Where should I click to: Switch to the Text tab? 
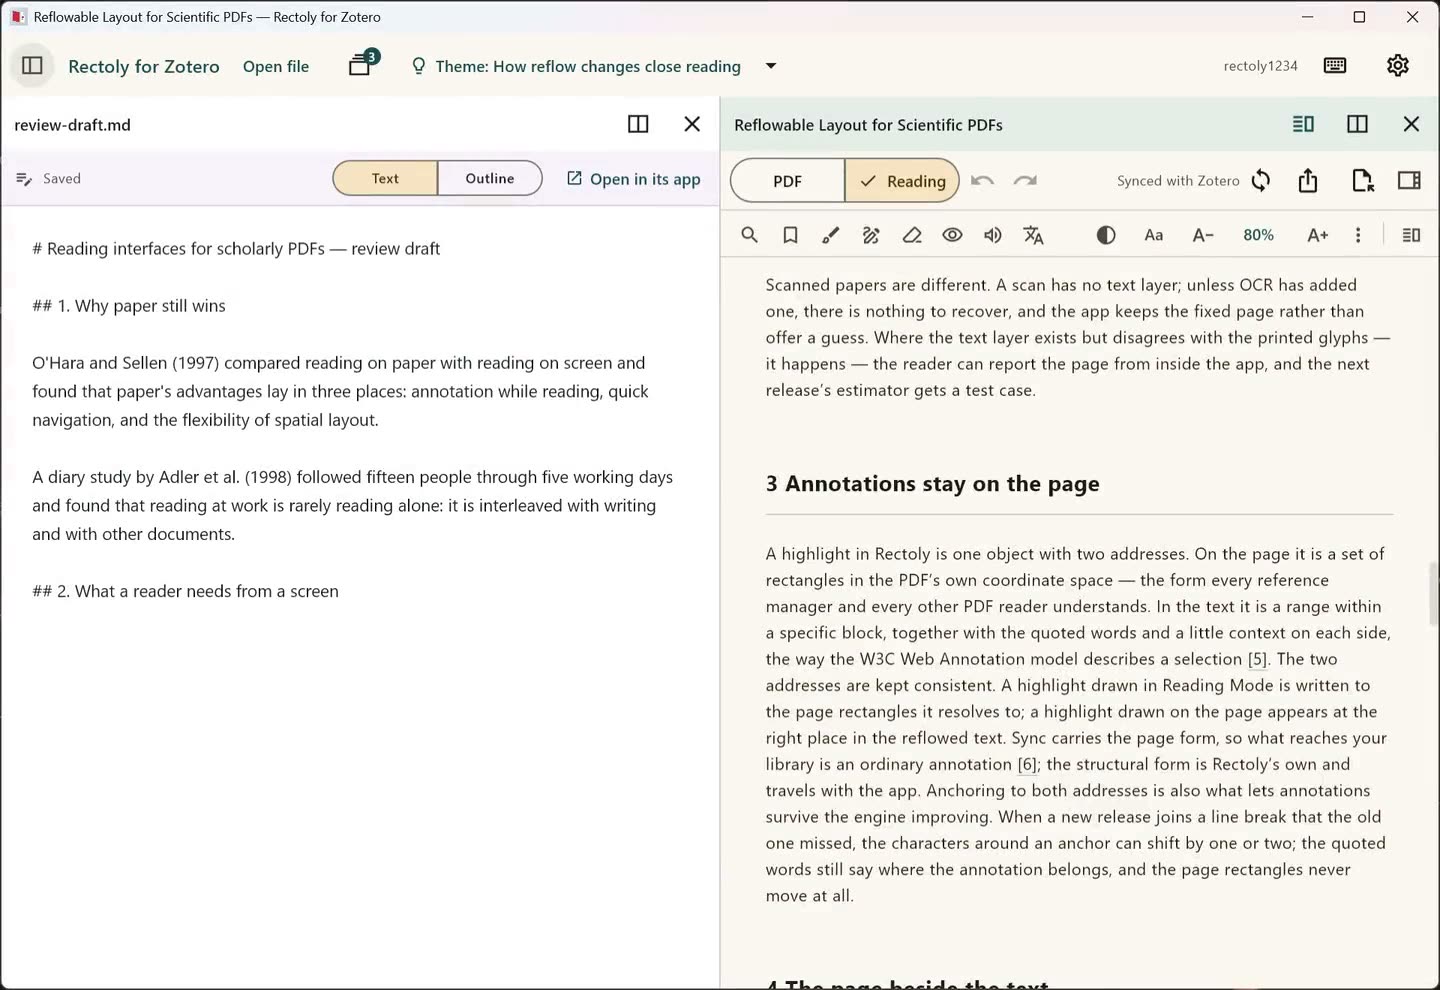(x=385, y=178)
